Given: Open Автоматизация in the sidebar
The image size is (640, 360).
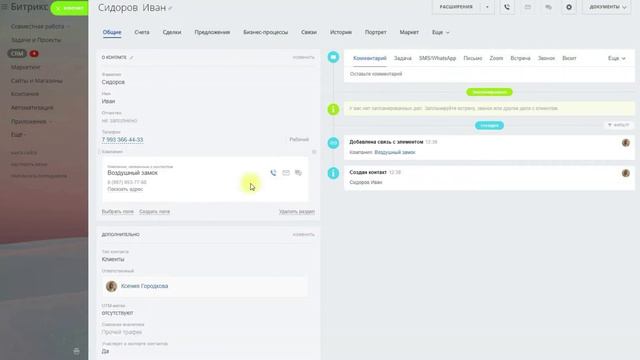Looking at the screenshot, I should click(32, 108).
